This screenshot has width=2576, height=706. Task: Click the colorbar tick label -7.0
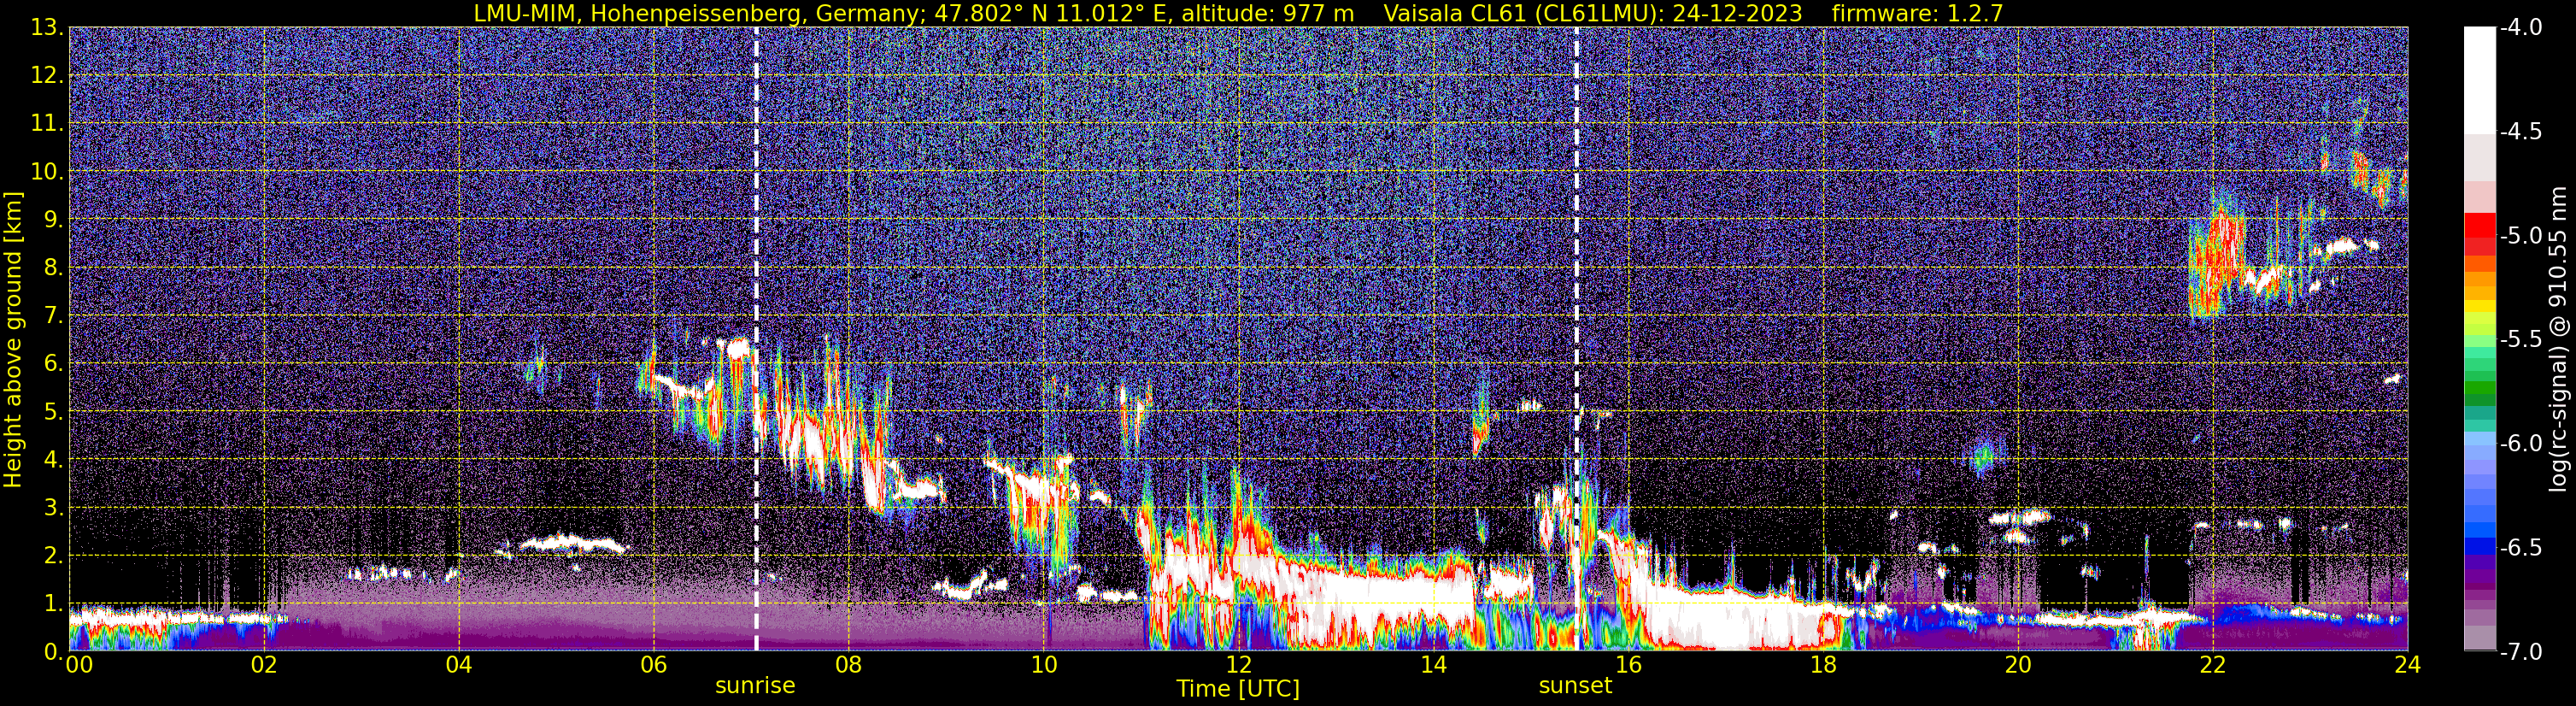pyautogui.click(x=2521, y=652)
